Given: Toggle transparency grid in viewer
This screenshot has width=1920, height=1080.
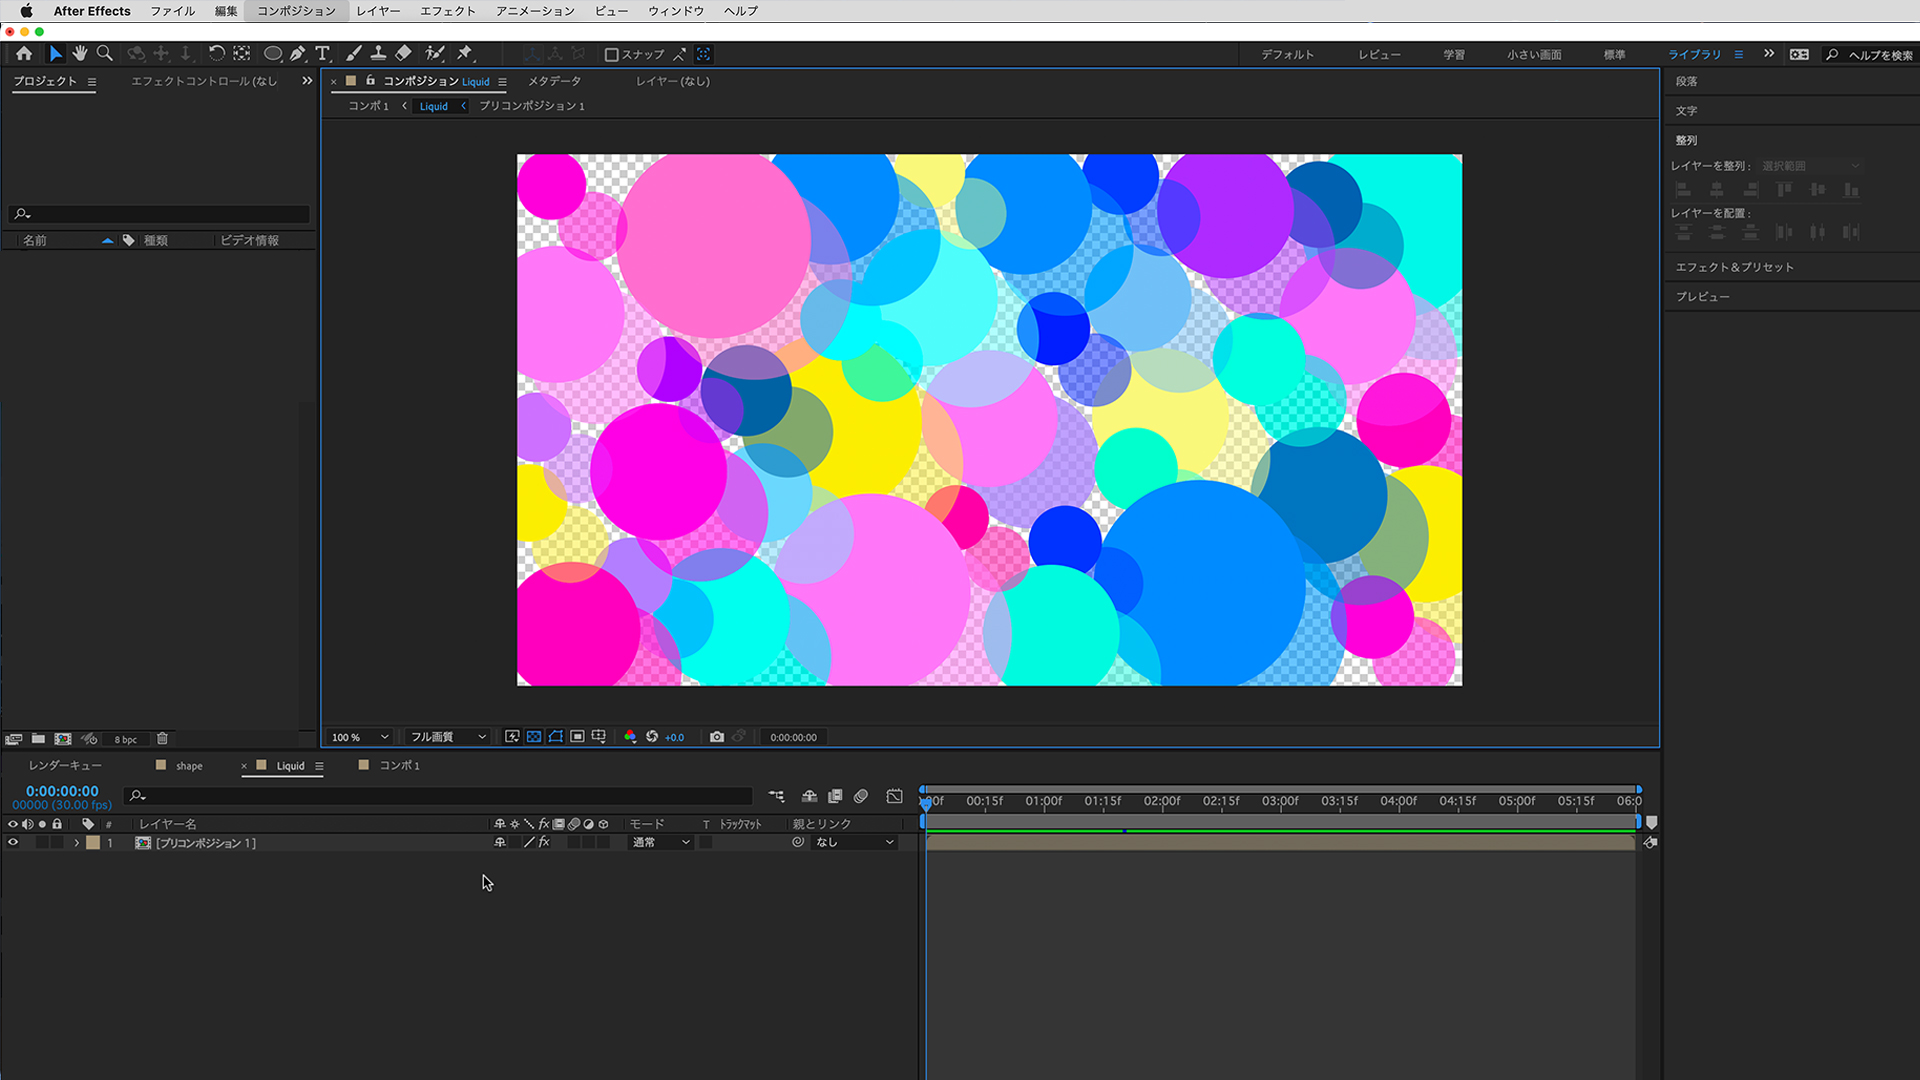Looking at the screenshot, I should point(534,737).
